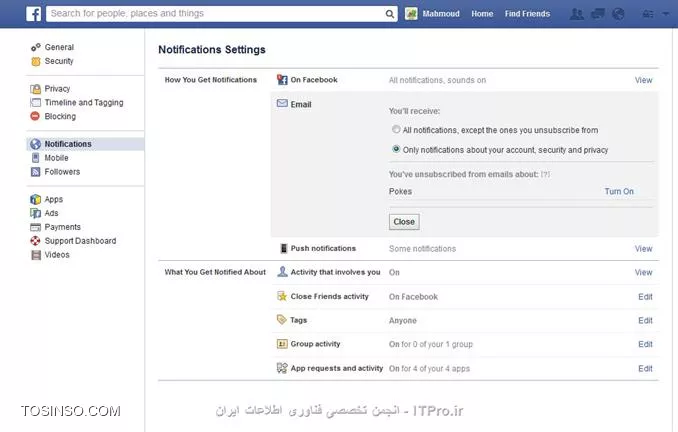This screenshot has height=432, width=678.
Task: Click the Email envelope icon
Action: click(x=282, y=103)
